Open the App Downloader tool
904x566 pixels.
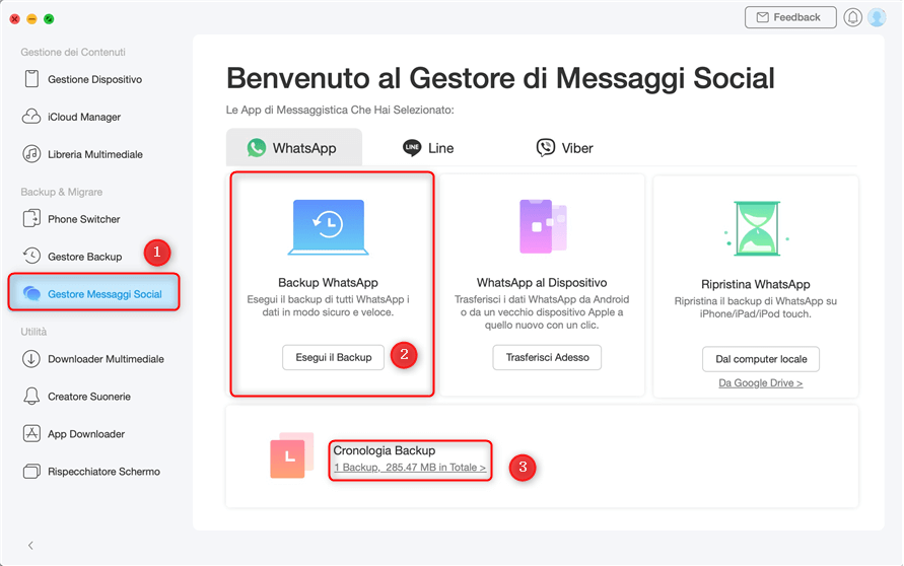[86, 434]
